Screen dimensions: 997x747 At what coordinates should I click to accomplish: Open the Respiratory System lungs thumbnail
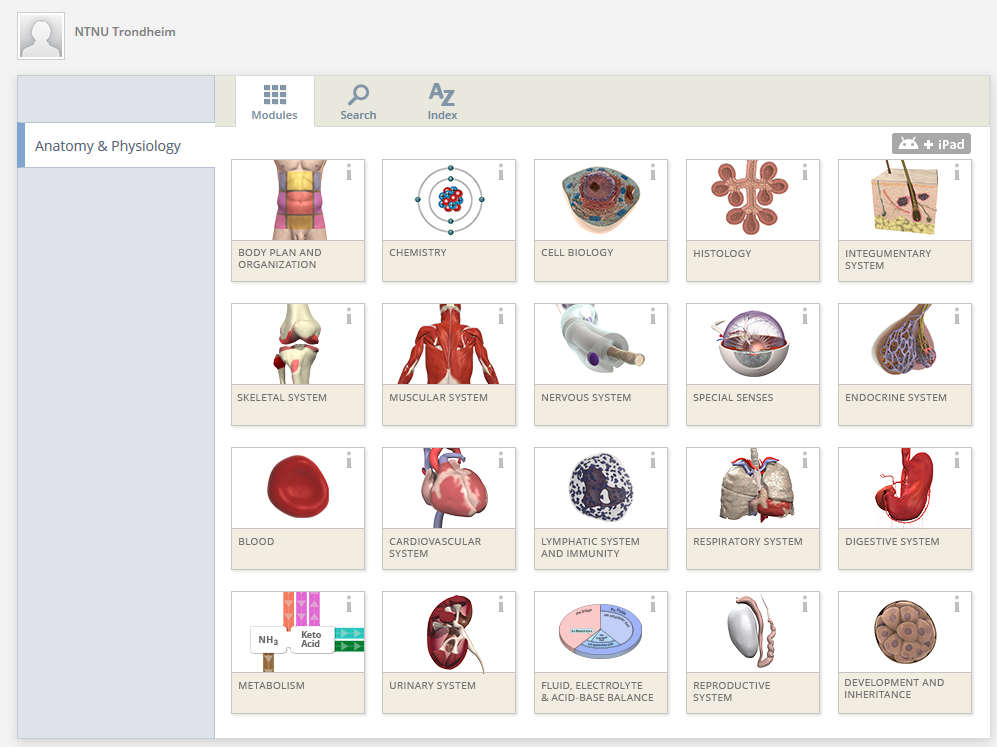tap(752, 488)
